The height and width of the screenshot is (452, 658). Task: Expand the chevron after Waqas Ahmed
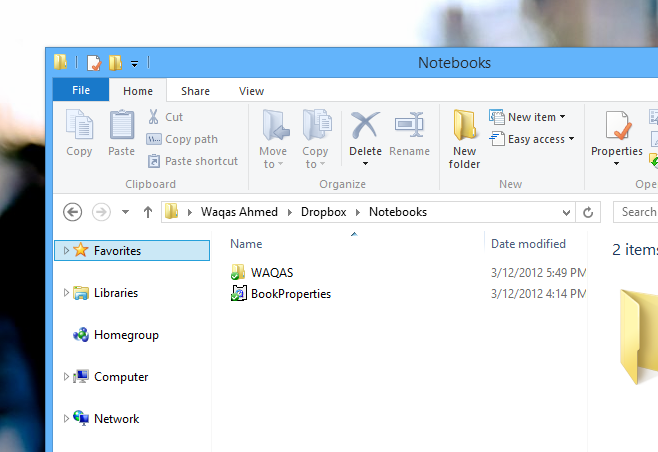[x=290, y=212]
